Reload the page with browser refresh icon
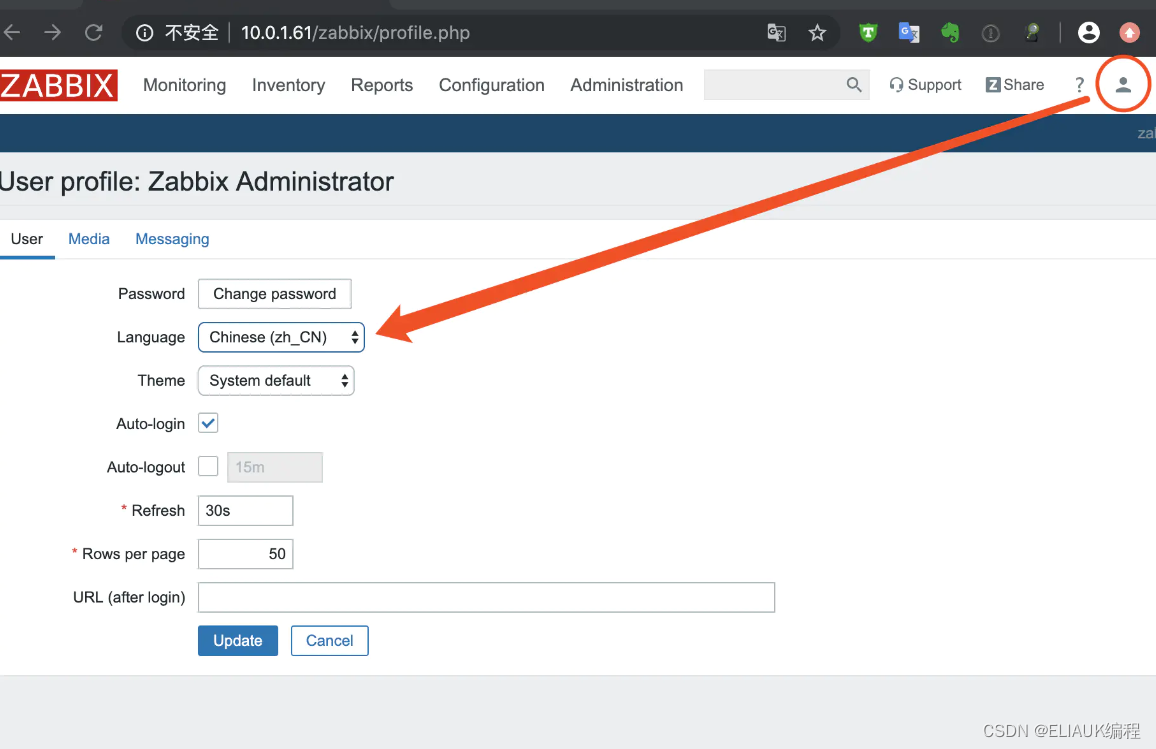The width and height of the screenshot is (1156, 749). pyautogui.click(x=94, y=32)
